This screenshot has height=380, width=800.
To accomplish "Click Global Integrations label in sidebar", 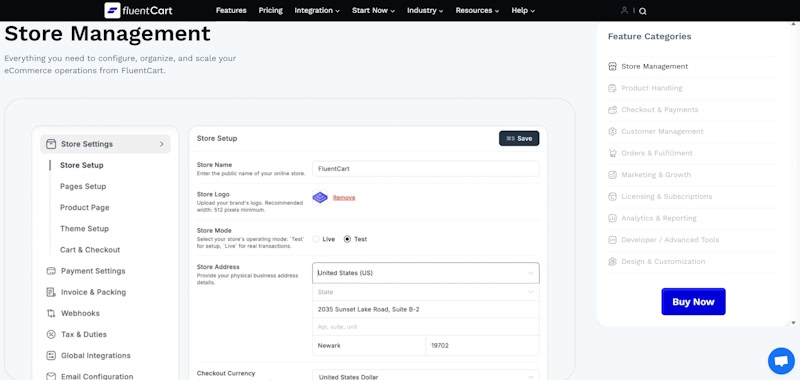I will (x=96, y=356).
